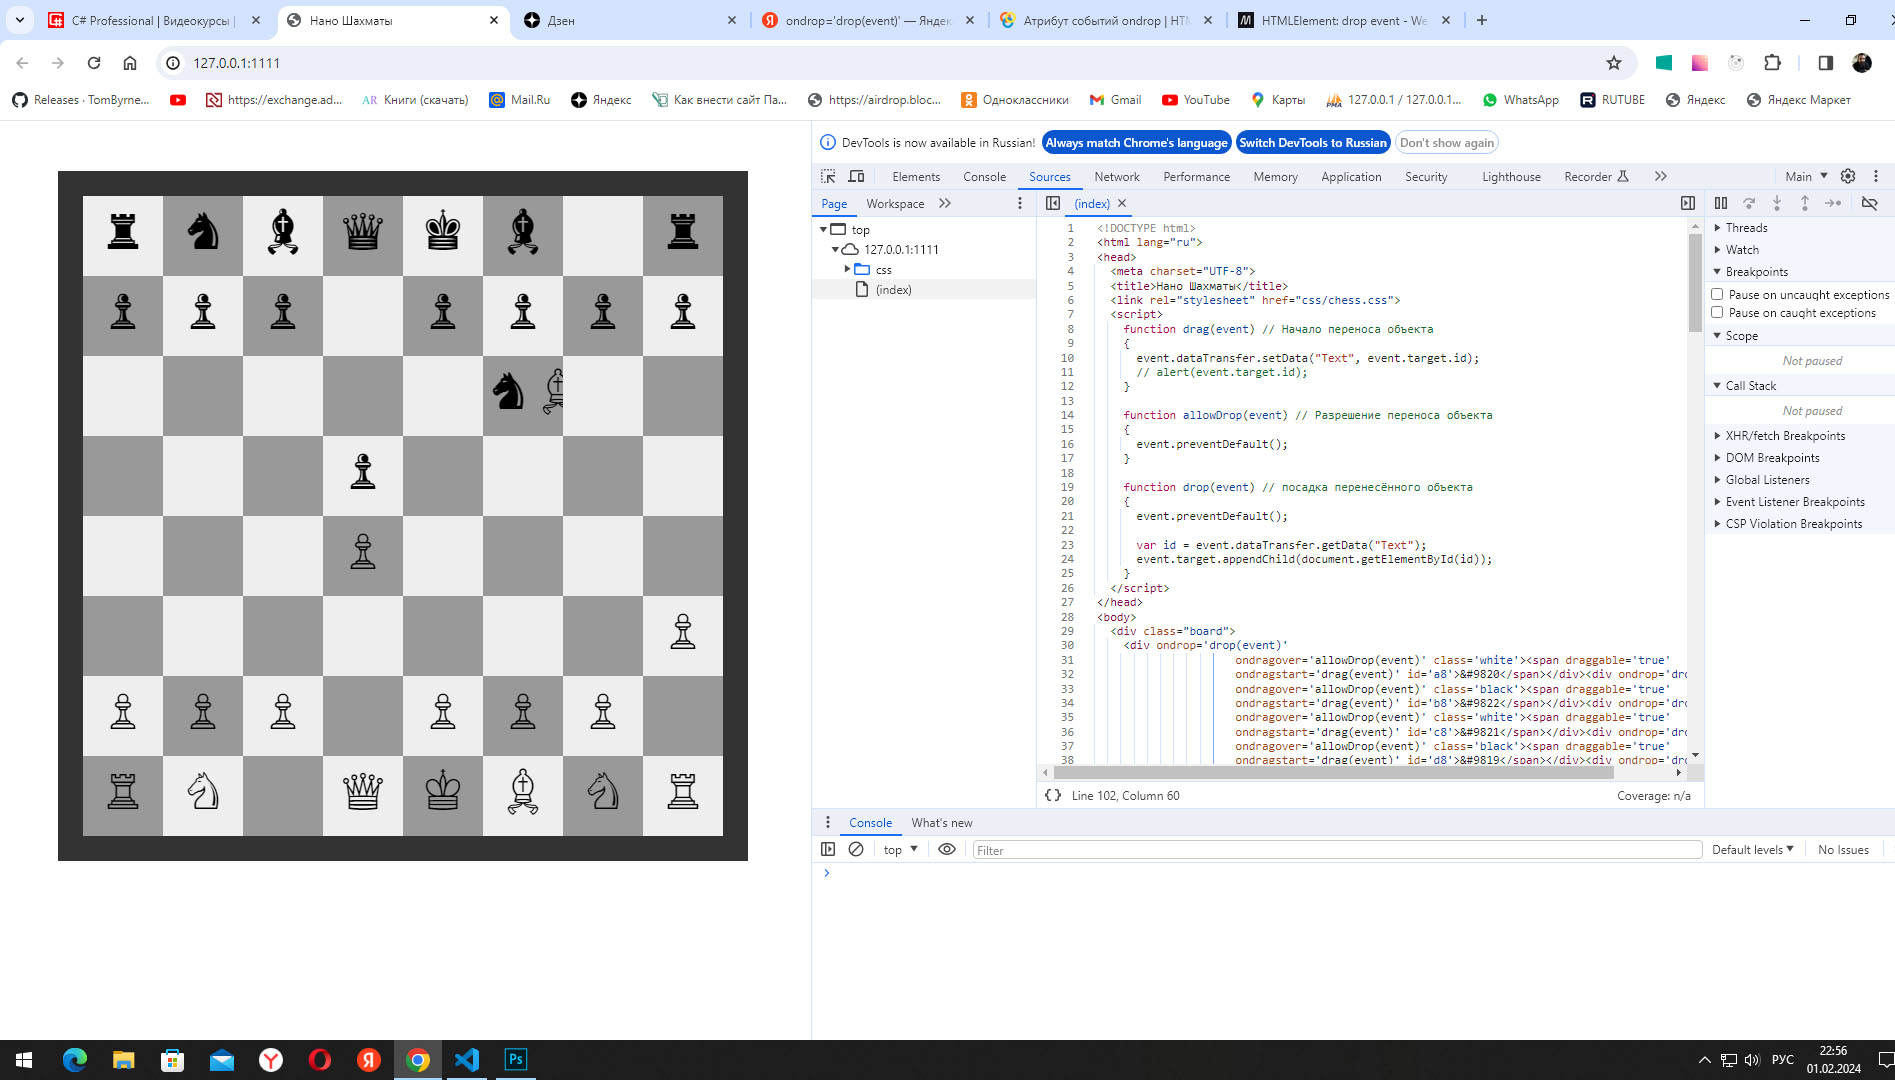Open the Application tab
This screenshot has height=1080, width=1895.
1351,176
